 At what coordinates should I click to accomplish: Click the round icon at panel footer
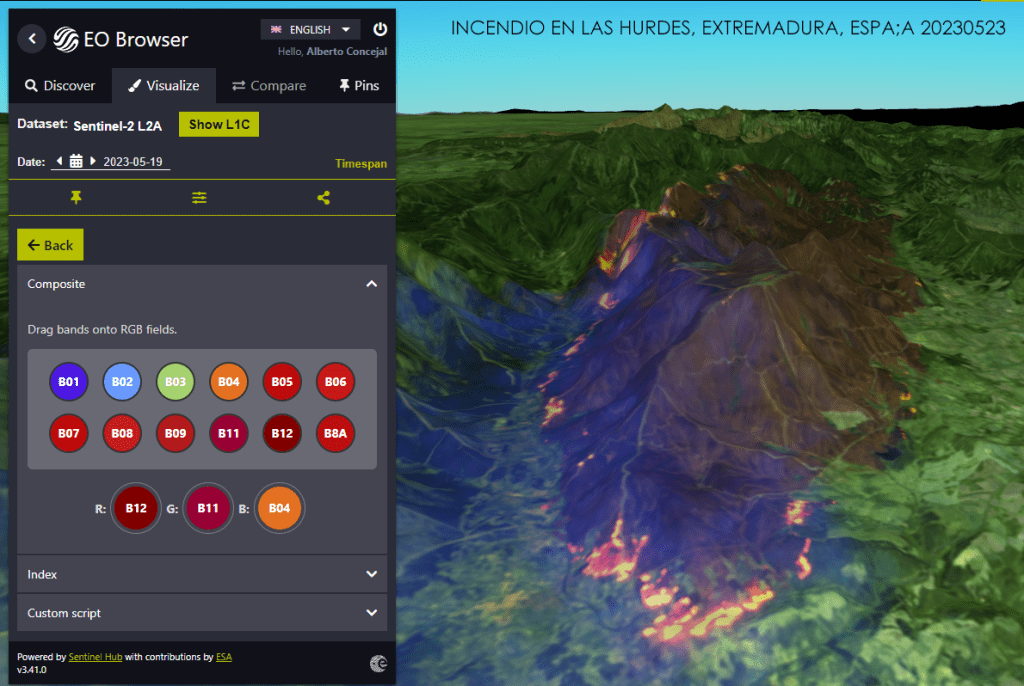click(x=378, y=663)
